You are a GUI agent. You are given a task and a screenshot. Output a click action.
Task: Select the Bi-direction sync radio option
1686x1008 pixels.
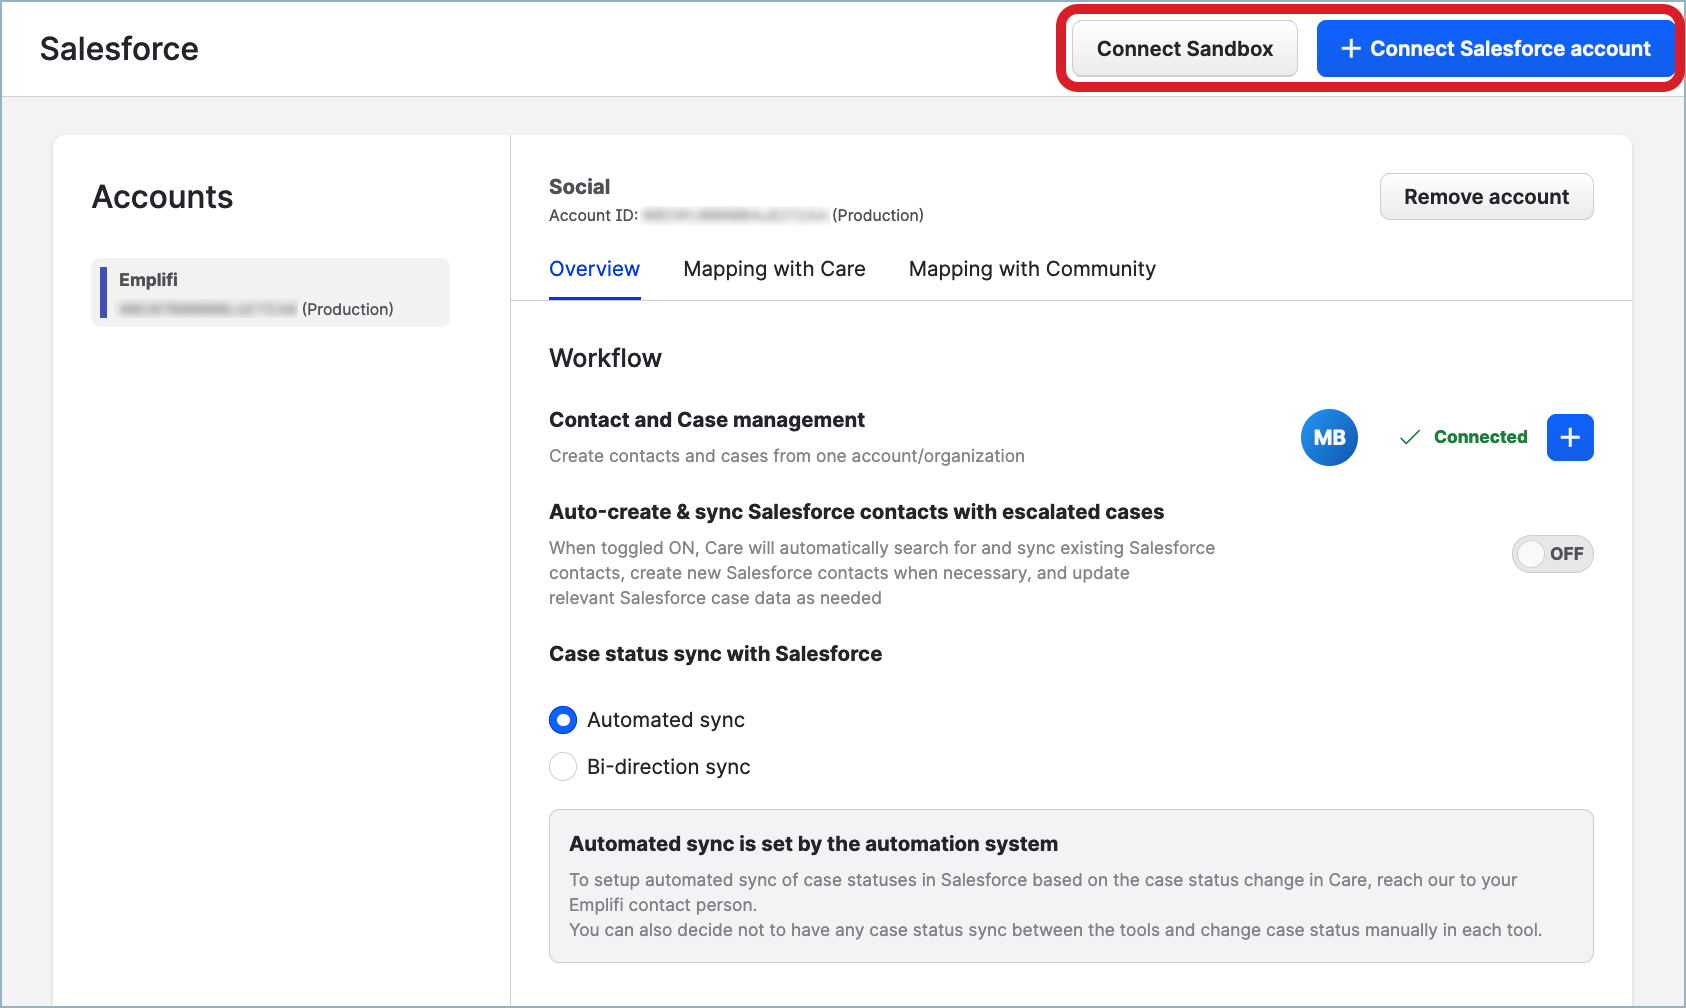(x=563, y=767)
